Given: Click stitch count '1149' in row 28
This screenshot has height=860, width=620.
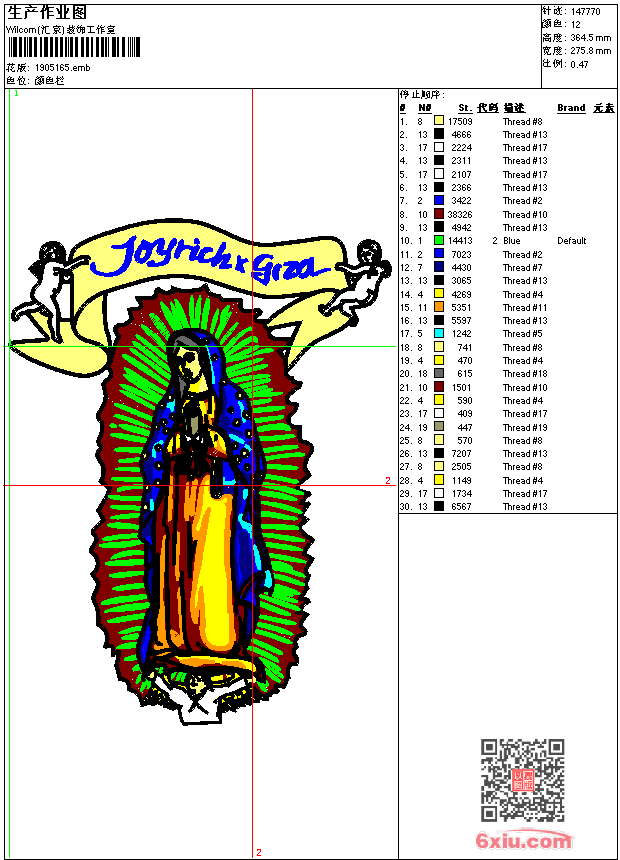Looking at the screenshot, I should [x=461, y=480].
